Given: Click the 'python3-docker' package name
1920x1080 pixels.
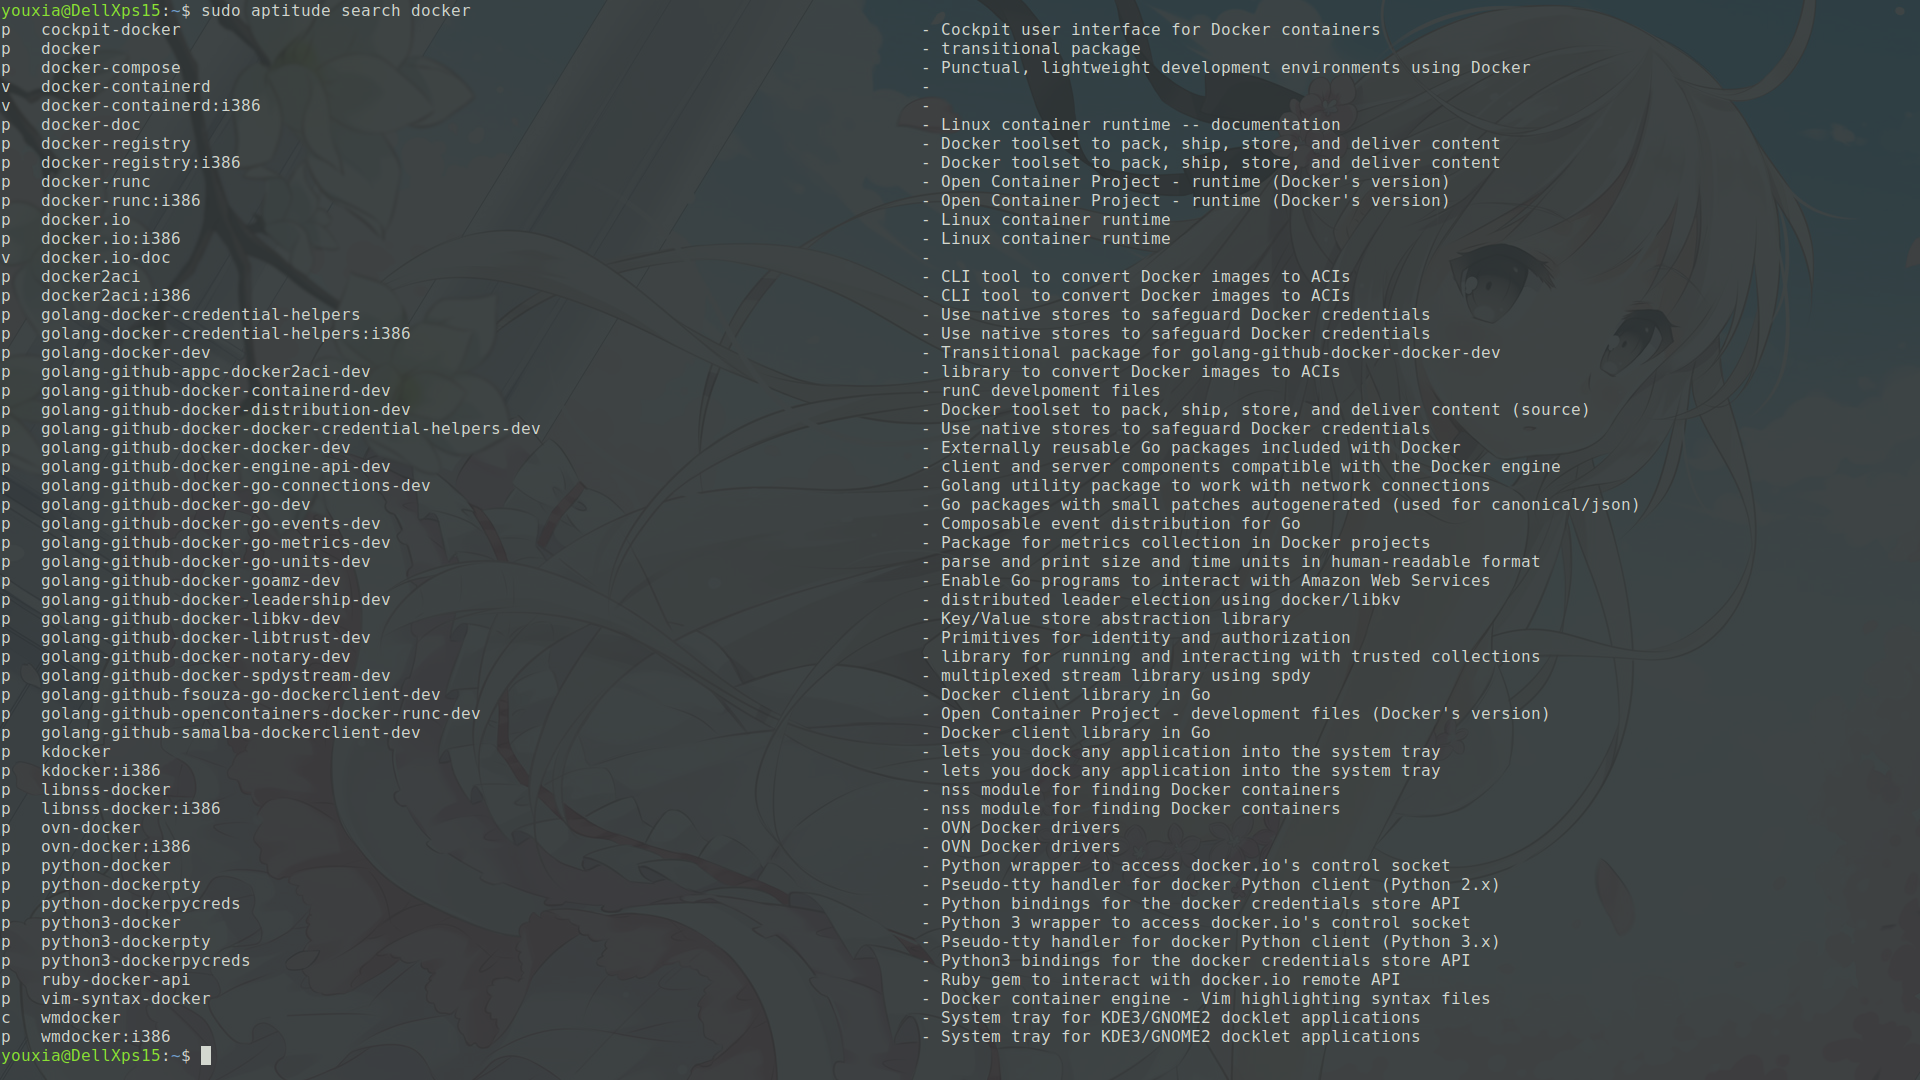Looking at the screenshot, I should click(111, 922).
